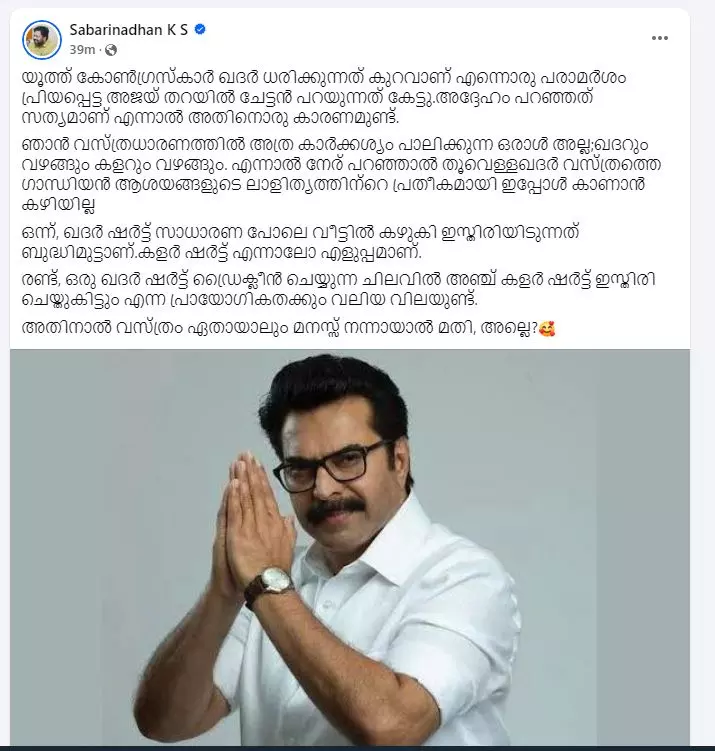Screen dimensions: 715x751
Task: Open the post via the 39m timestamp
Action: [82, 50]
